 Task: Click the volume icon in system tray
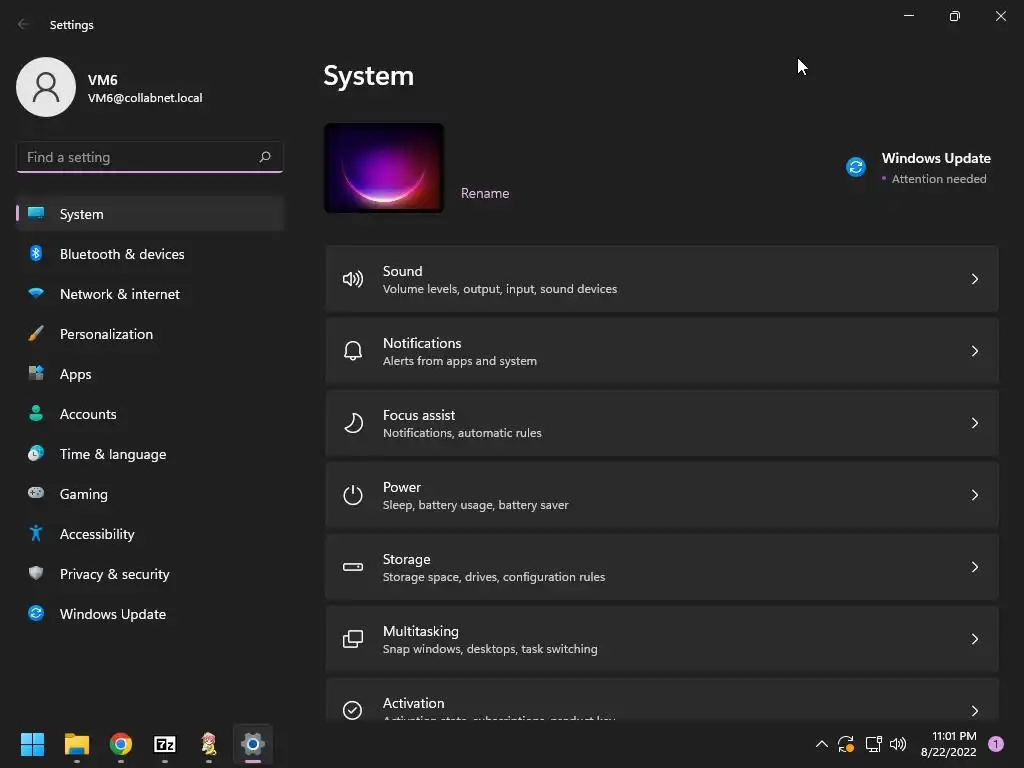[x=898, y=744]
